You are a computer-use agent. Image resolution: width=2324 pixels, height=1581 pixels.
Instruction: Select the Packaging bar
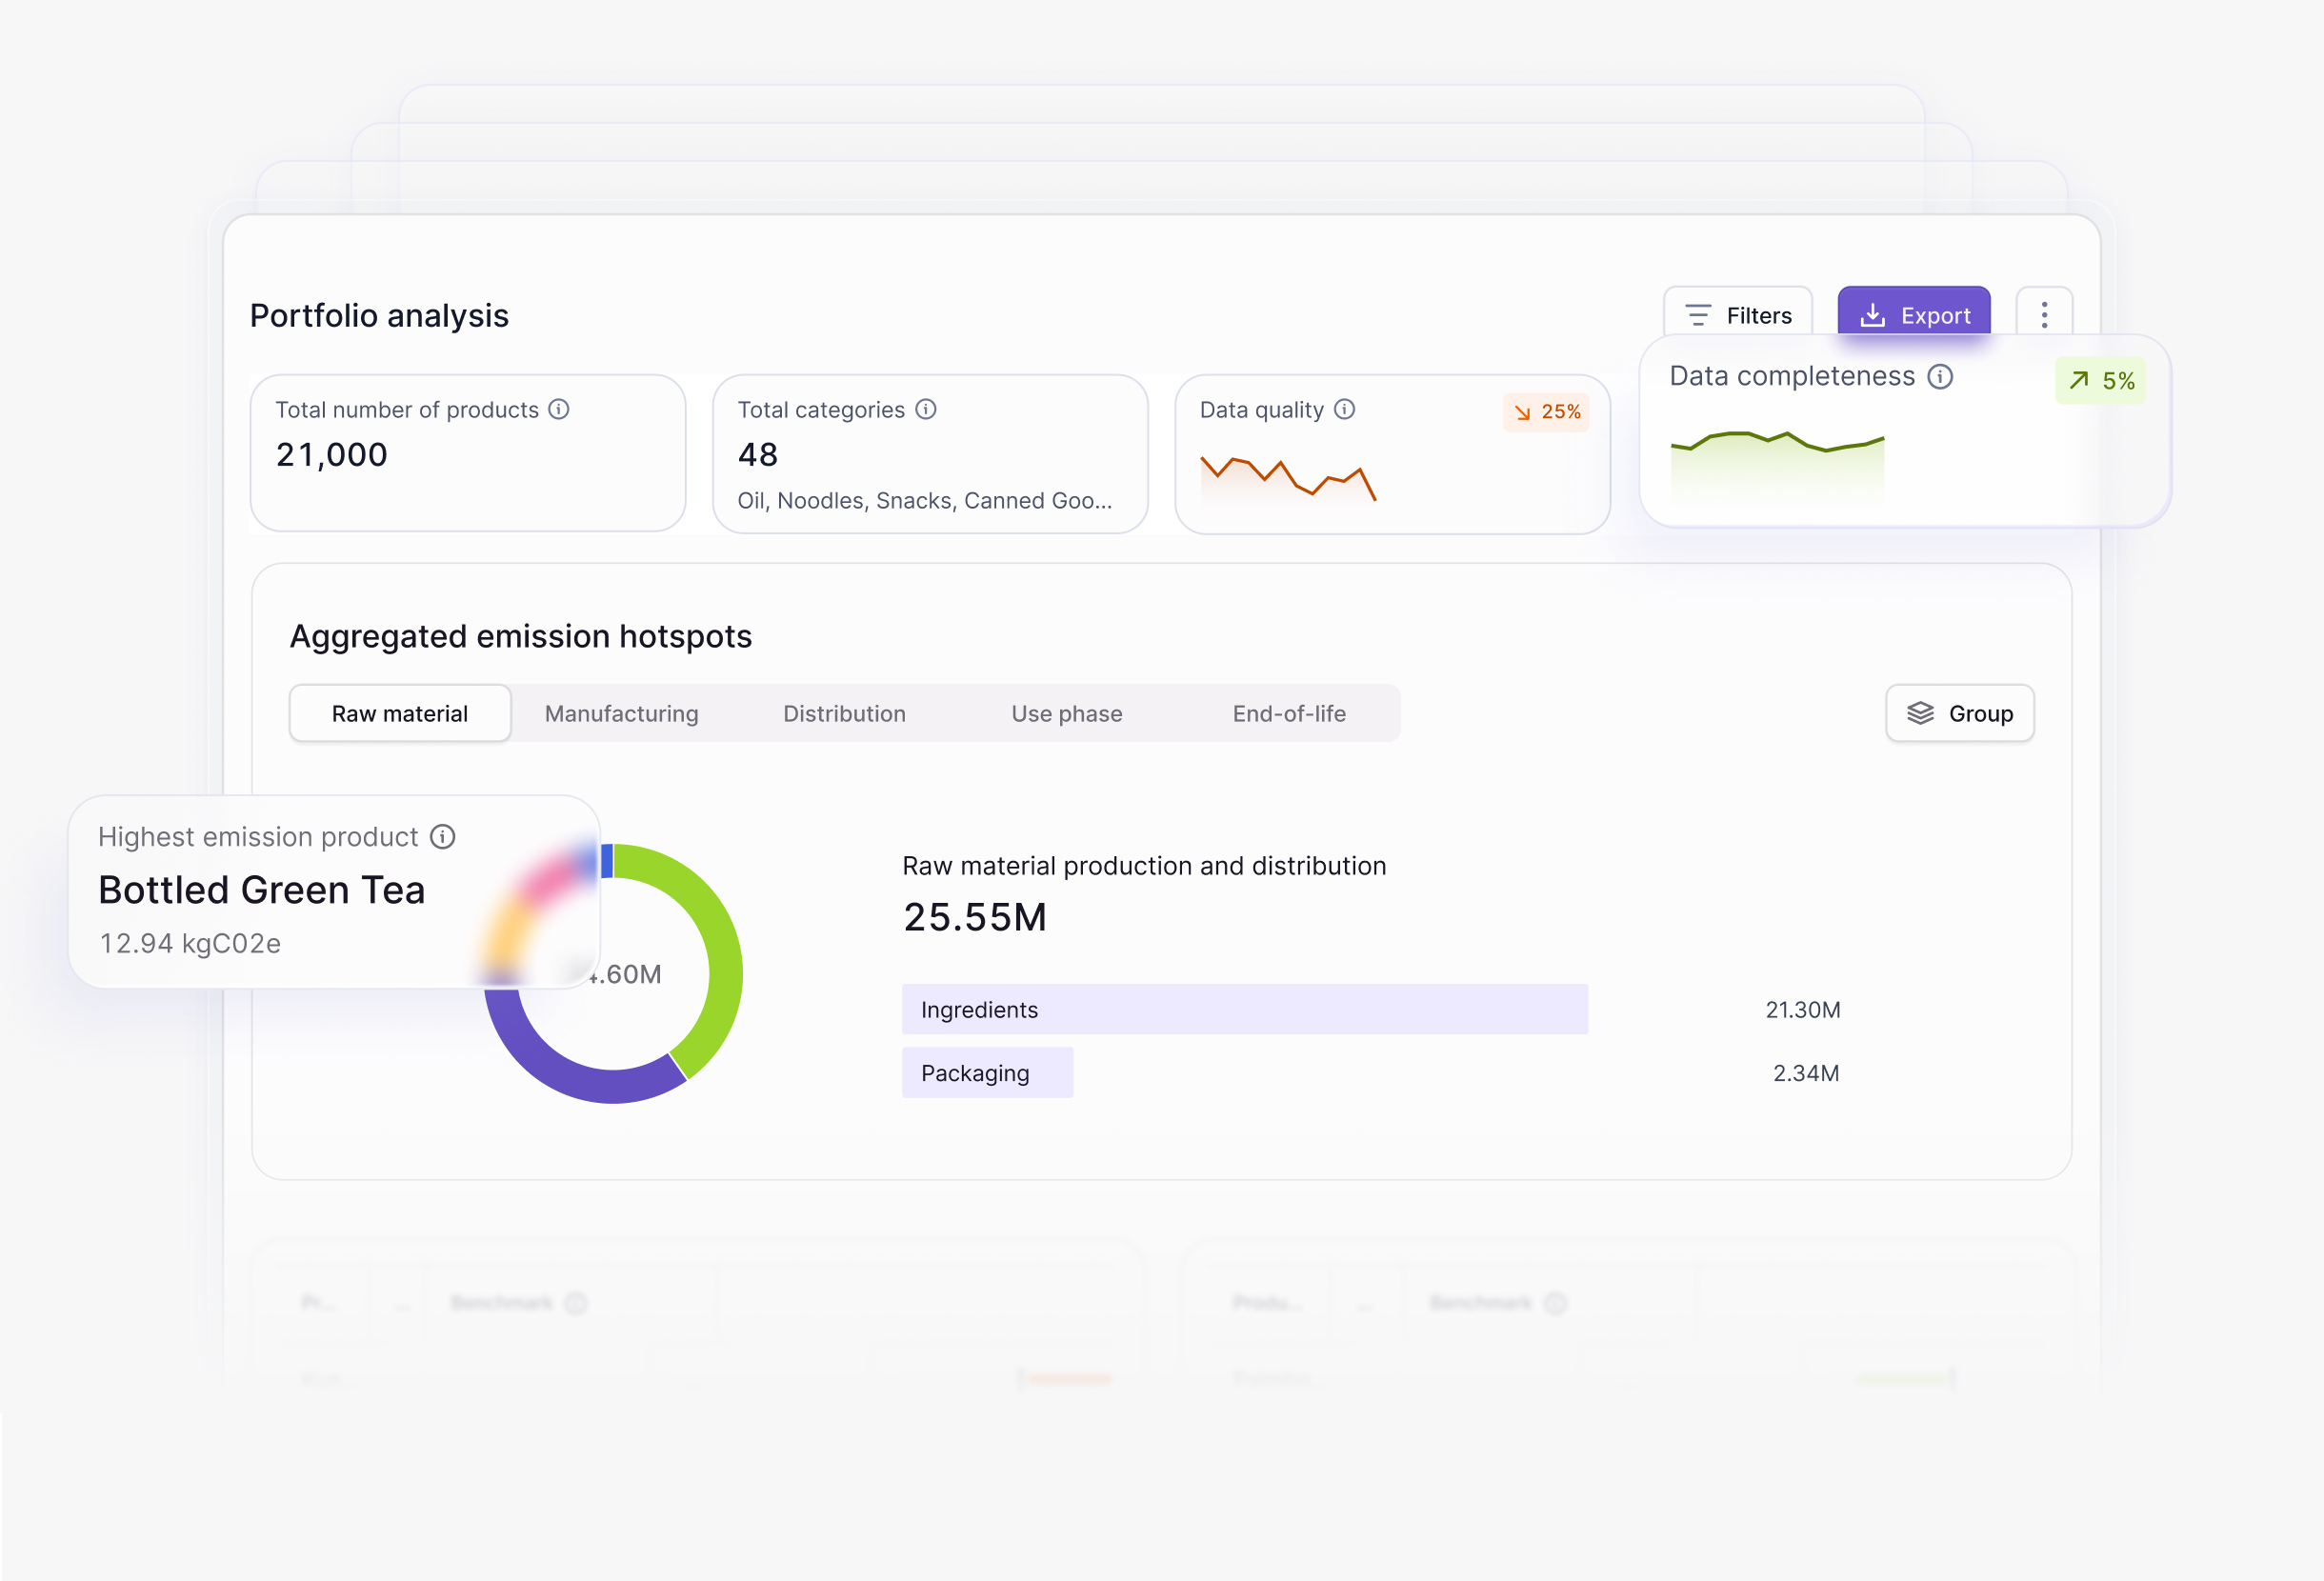[x=987, y=1072]
